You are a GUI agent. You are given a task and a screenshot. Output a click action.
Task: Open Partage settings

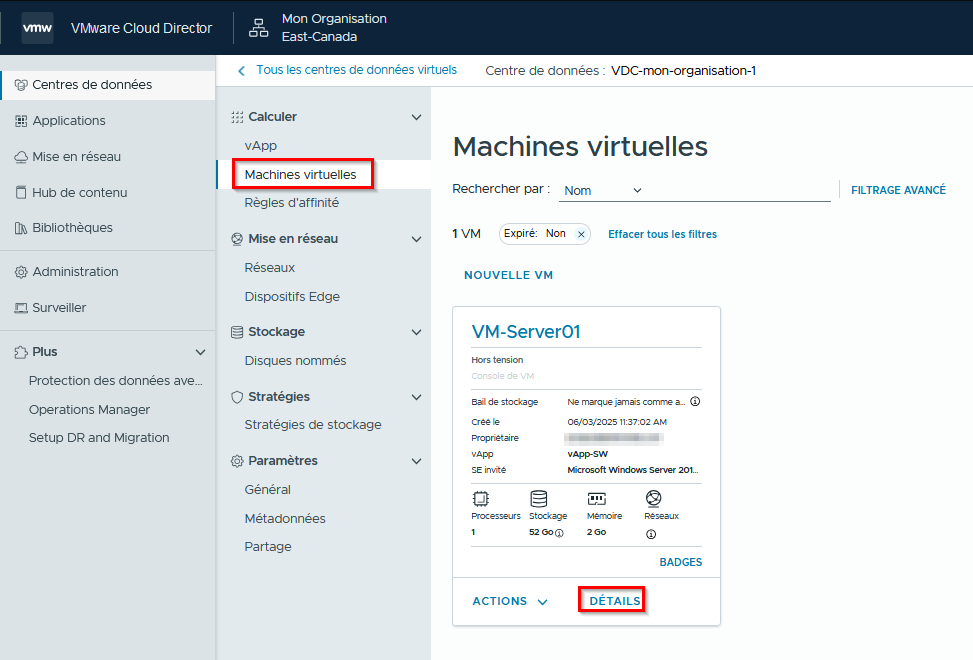pos(268,547)
